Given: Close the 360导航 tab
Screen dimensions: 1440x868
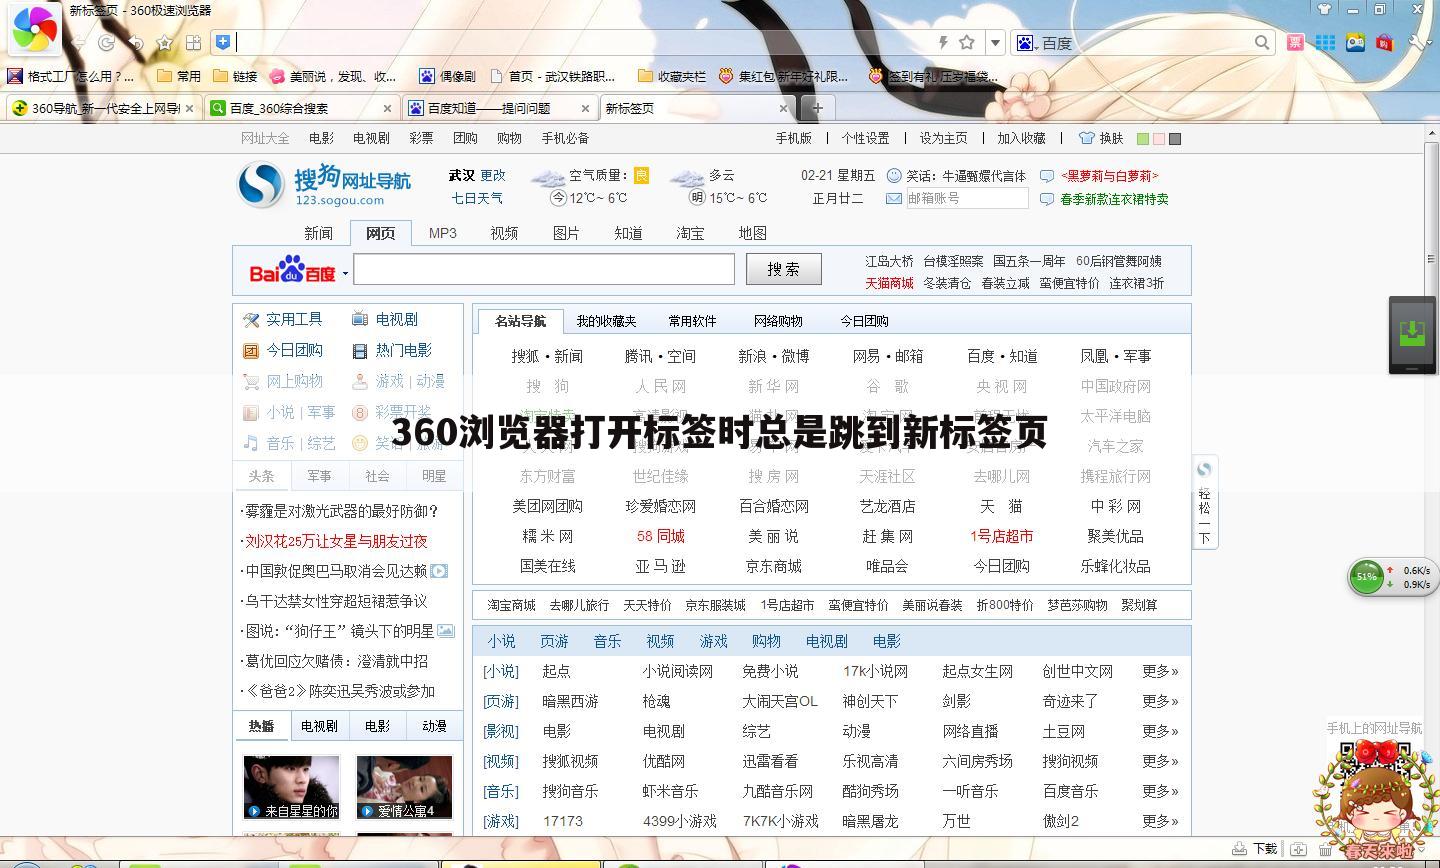Looking at the screenshot, I should tap(189, 108).
